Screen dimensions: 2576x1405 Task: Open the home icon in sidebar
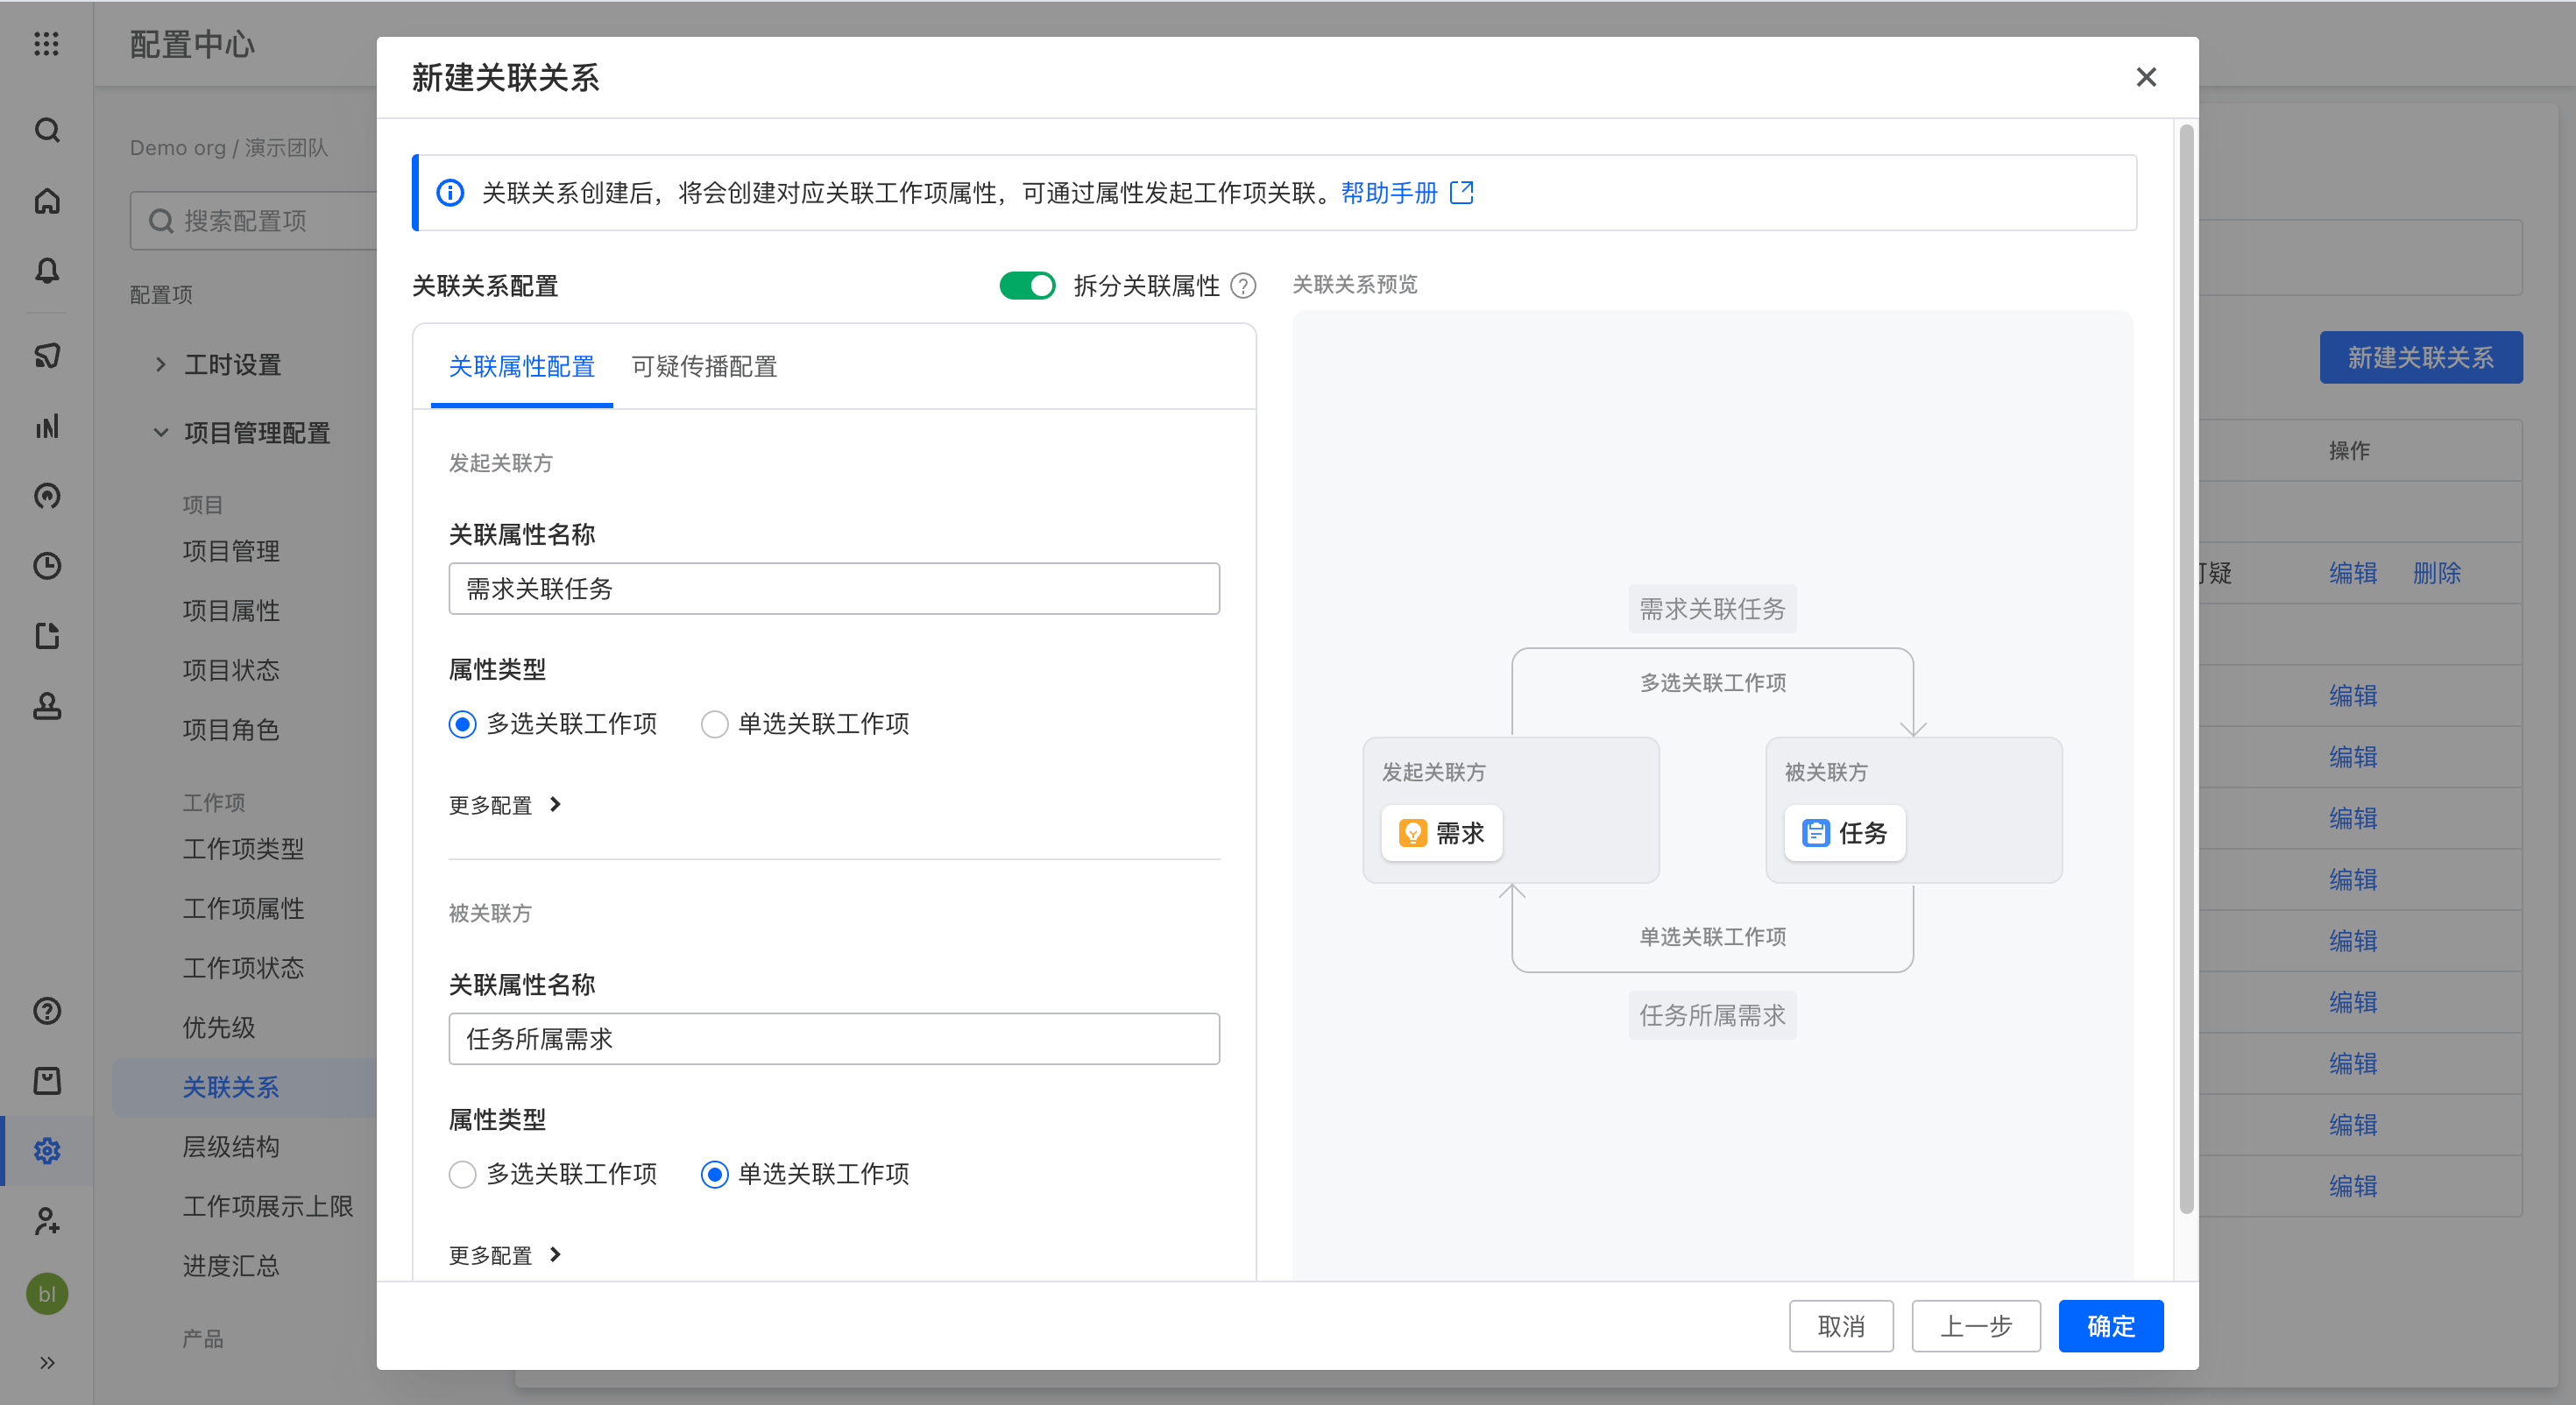46,201
